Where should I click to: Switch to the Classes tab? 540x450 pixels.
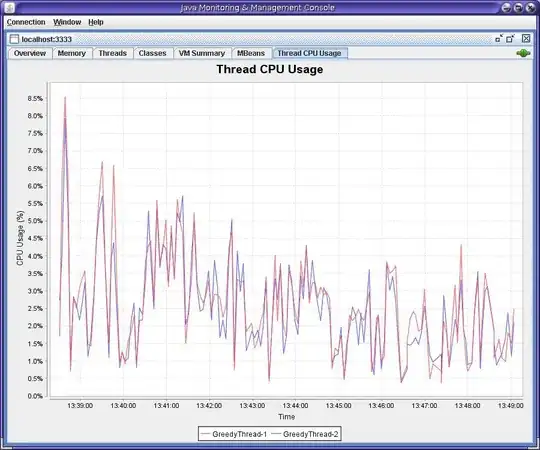[x=153, y=53]
